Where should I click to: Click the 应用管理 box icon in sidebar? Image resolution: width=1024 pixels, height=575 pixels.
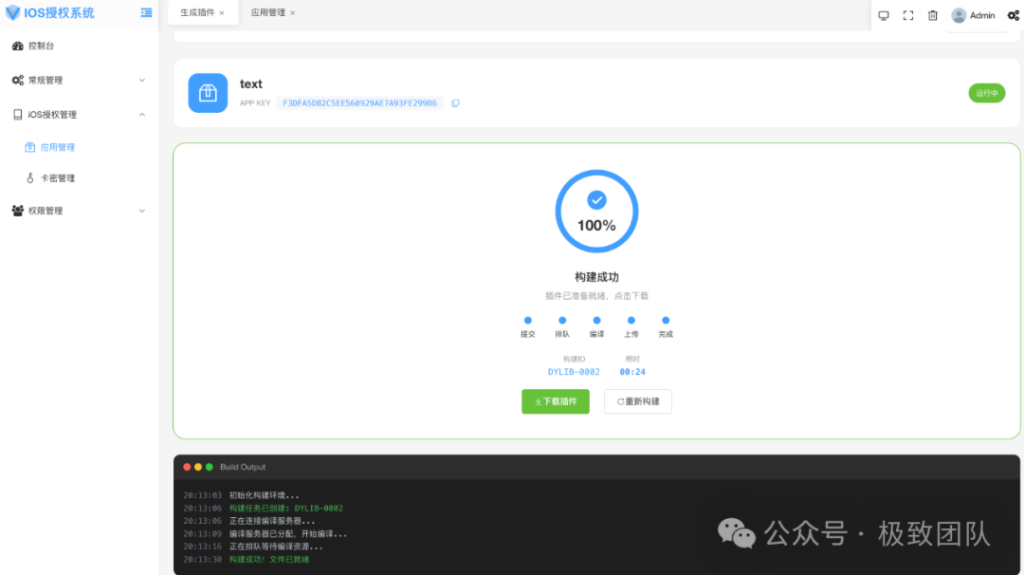pyautogui.click(x=30, y=148)
